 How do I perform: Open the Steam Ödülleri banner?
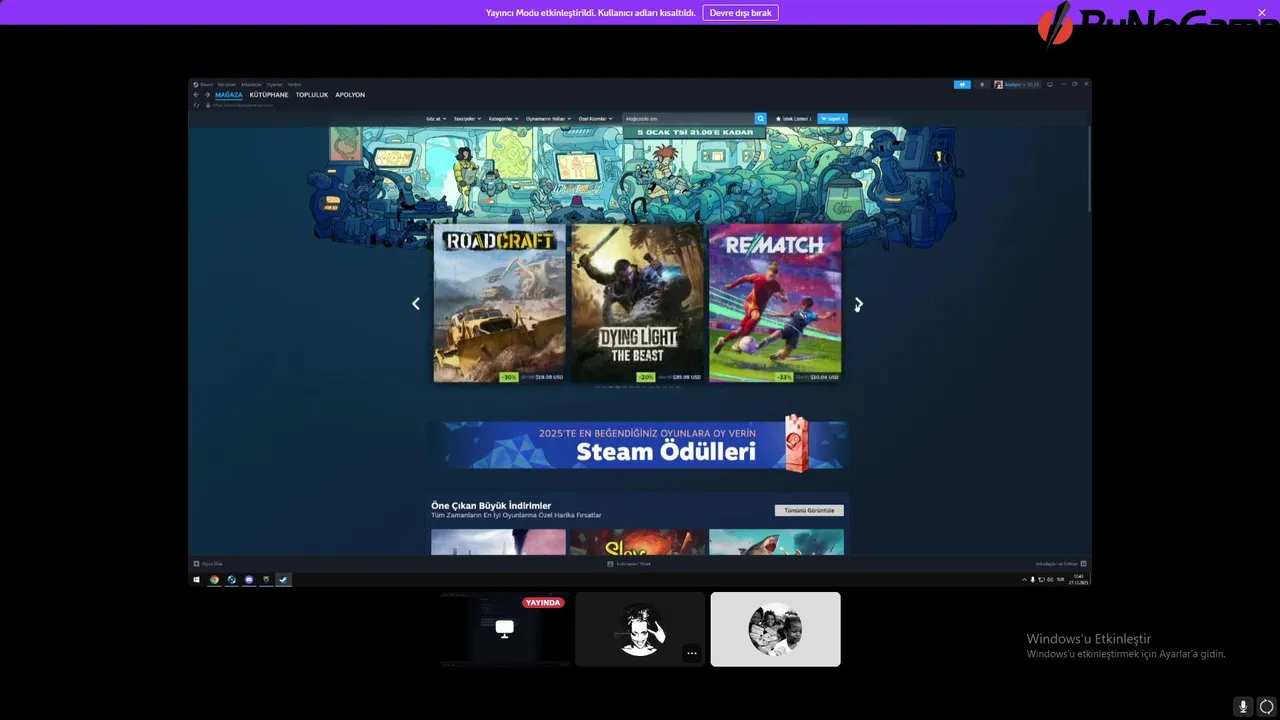pos(639,444)
